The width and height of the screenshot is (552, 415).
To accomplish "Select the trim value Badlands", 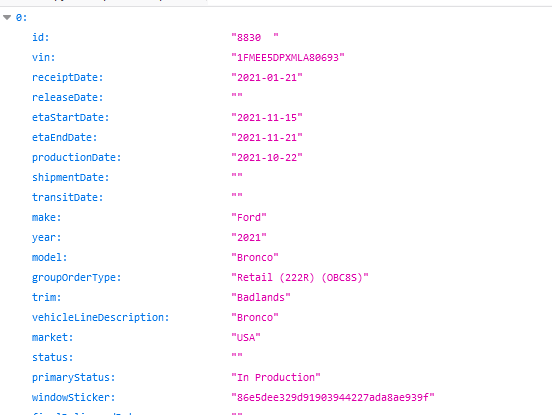I will point(261,297).
